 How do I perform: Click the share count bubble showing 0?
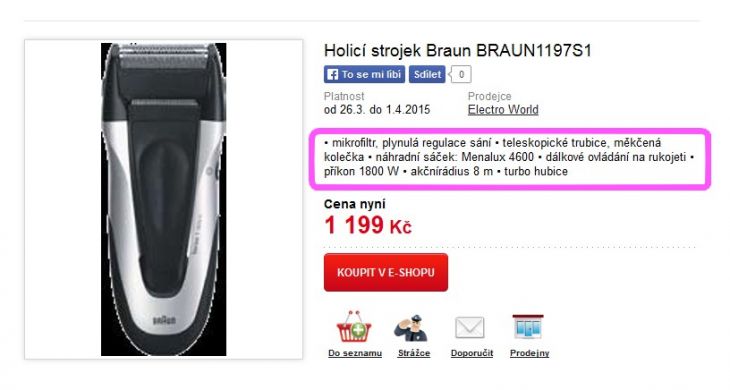coord(461,74)
